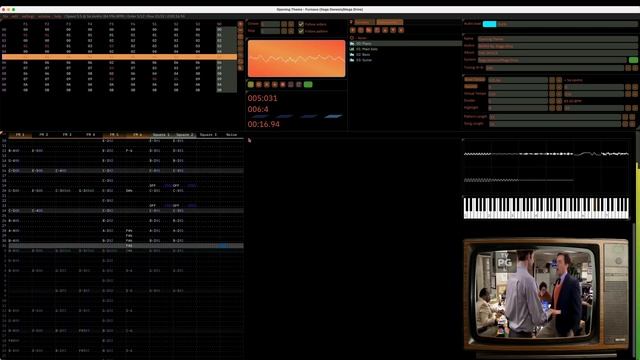Click the sixth grey transport control icon
The width and height of the screenshot is (640, 360).
(291, 84)
